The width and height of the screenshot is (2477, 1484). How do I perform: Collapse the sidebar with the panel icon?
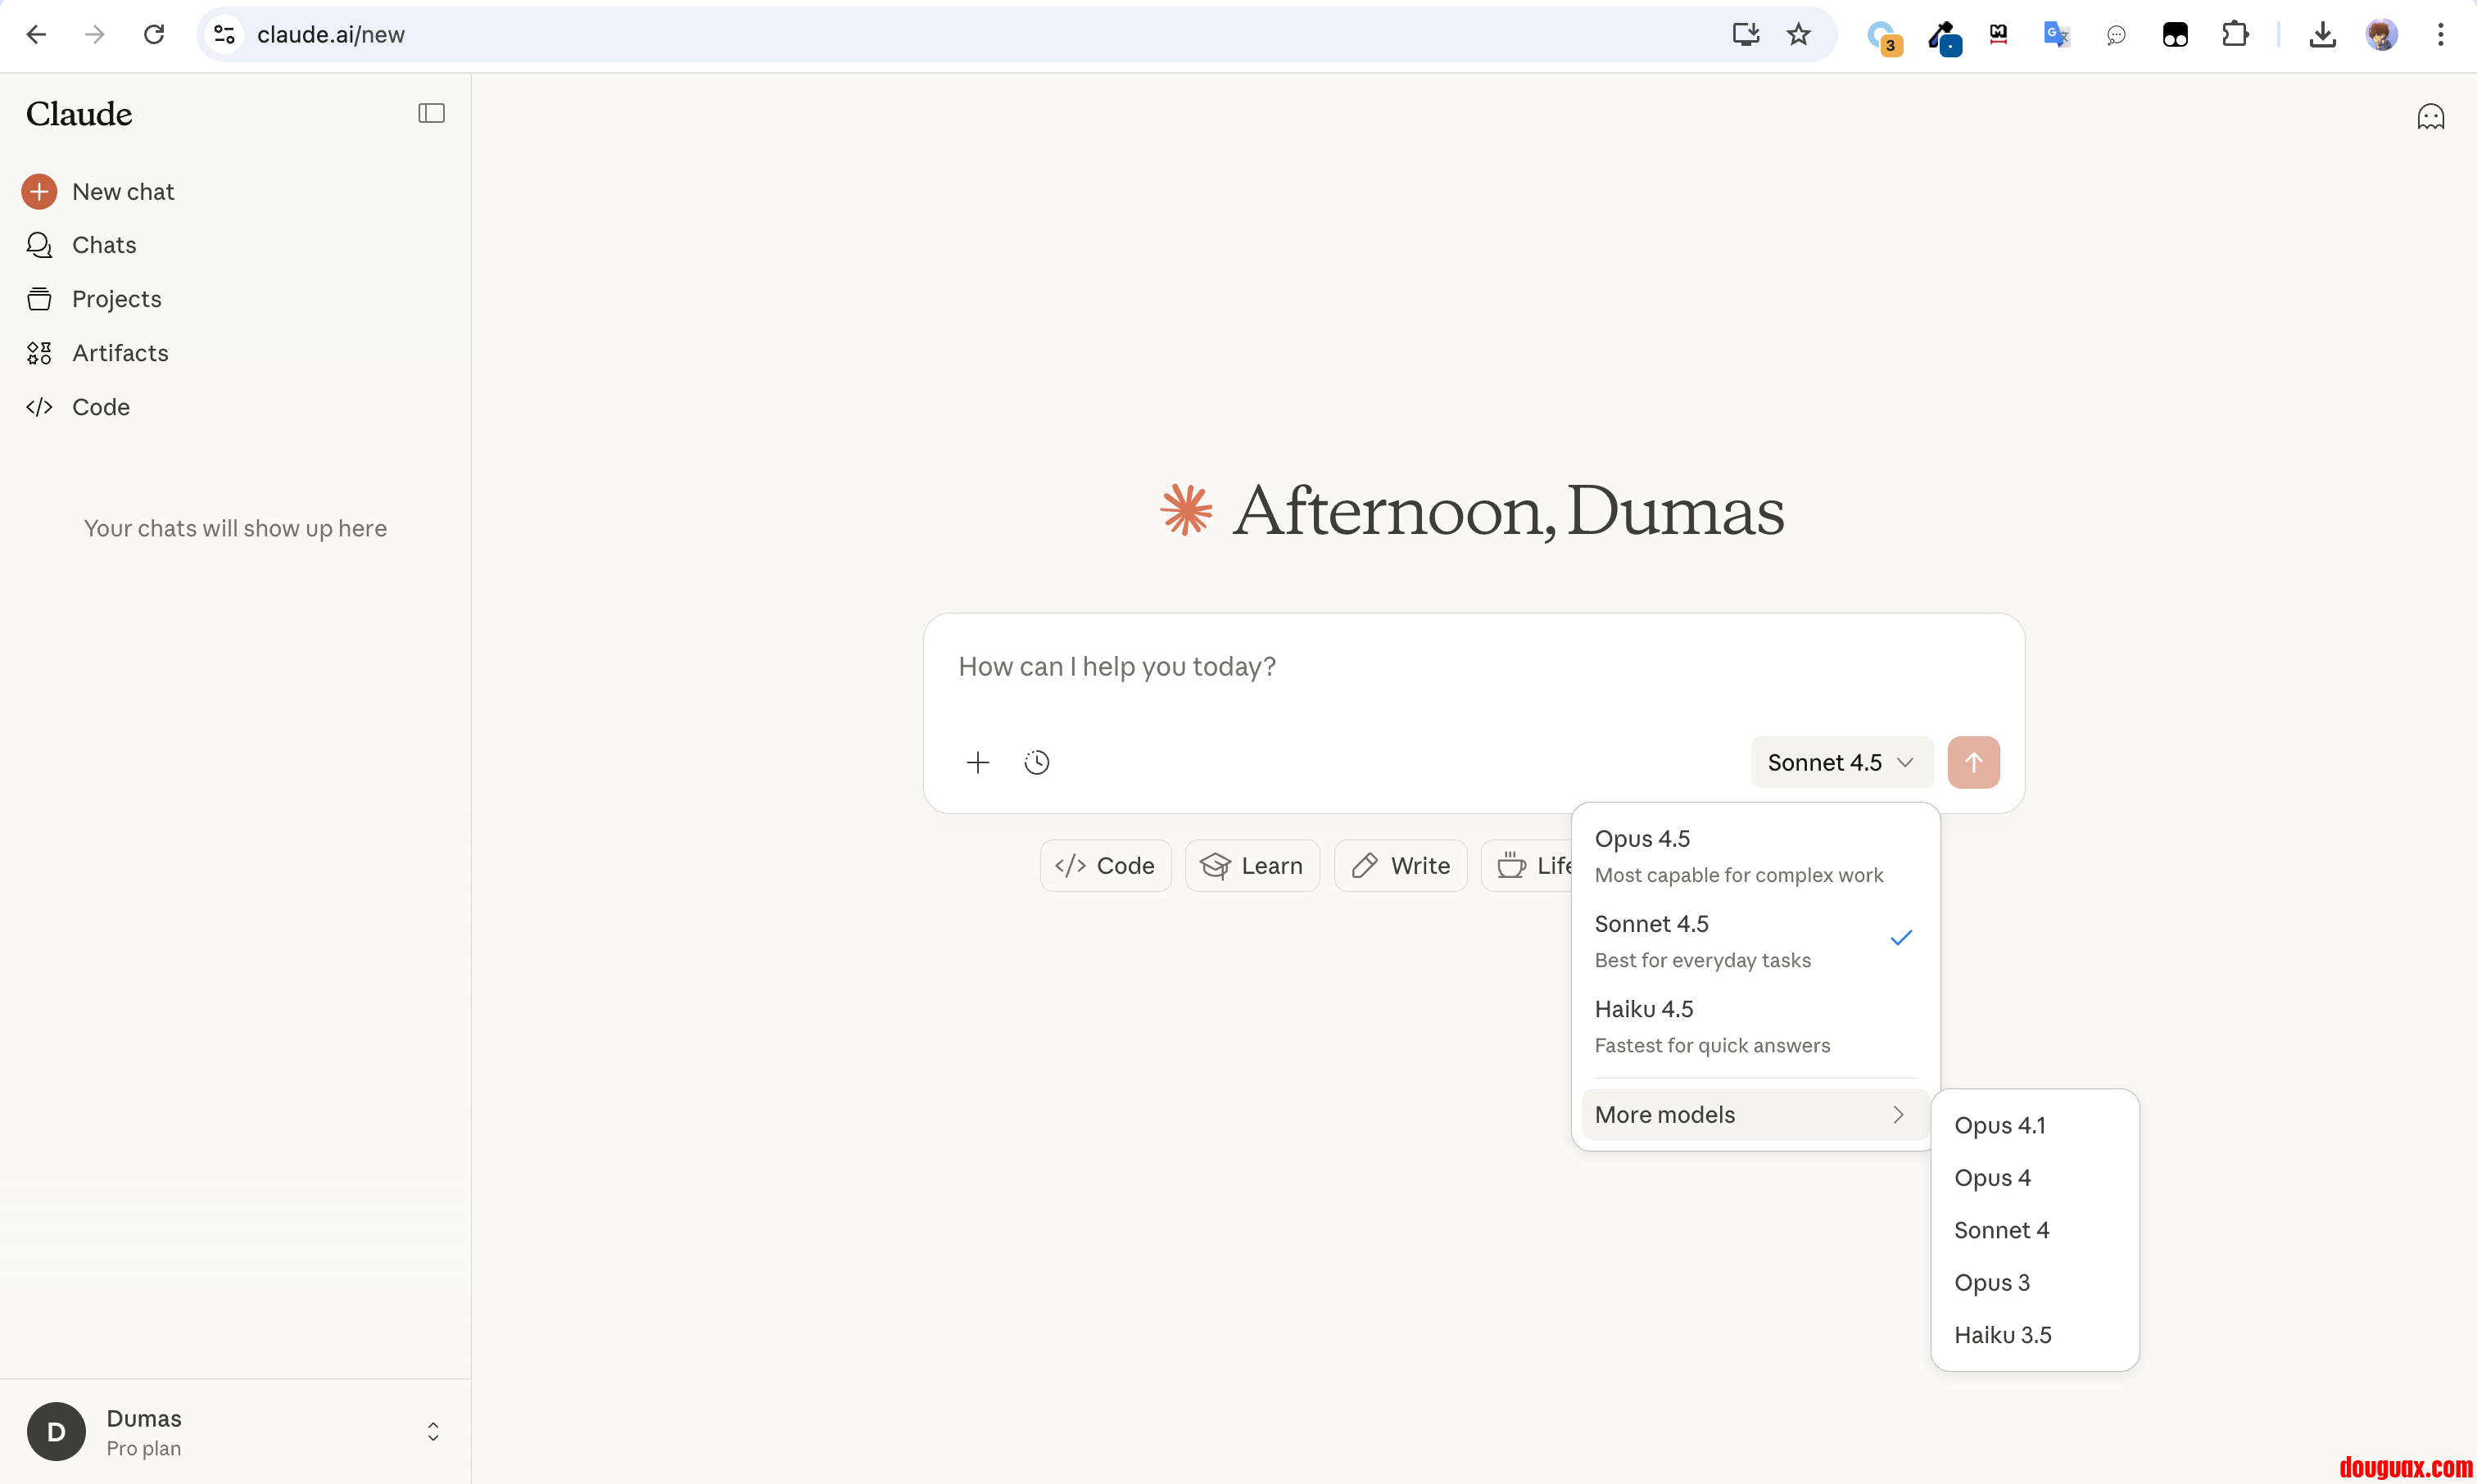tap(431, 113)
